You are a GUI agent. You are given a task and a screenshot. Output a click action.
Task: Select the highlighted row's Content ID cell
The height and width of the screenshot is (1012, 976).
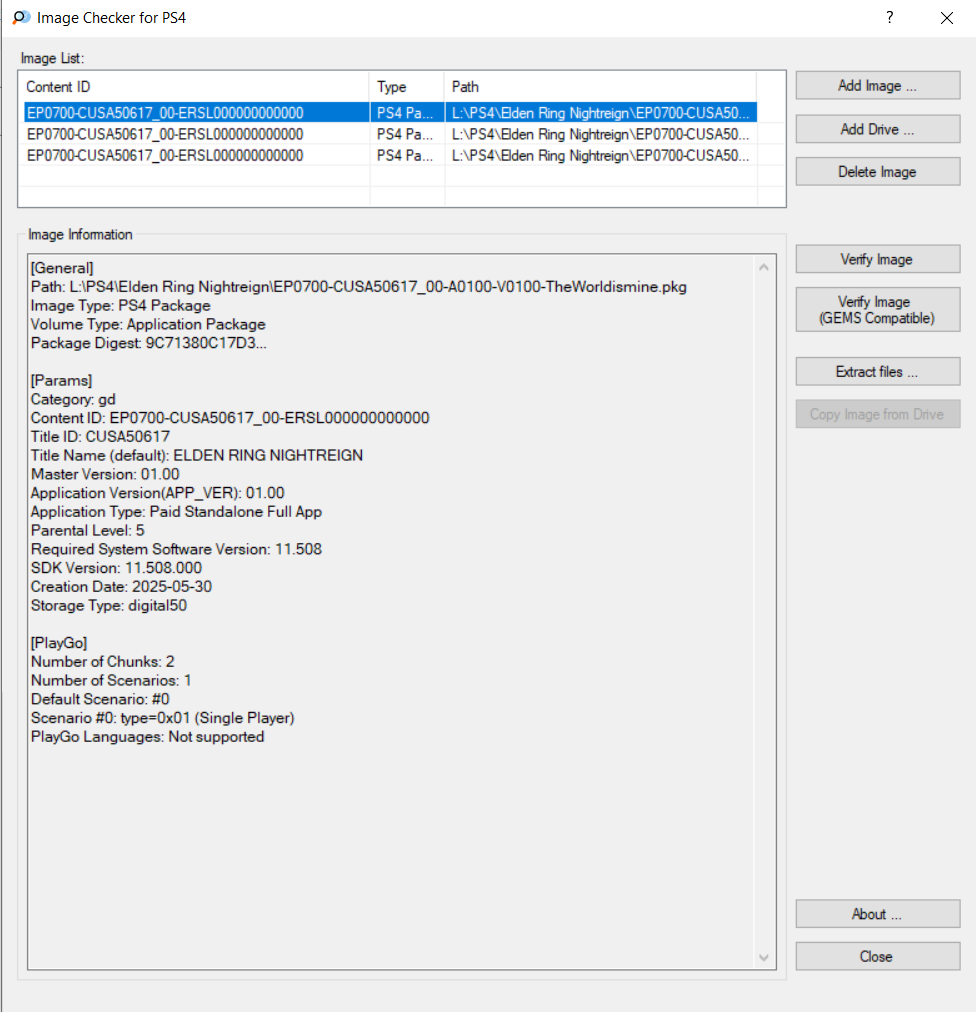pos(197,113)
